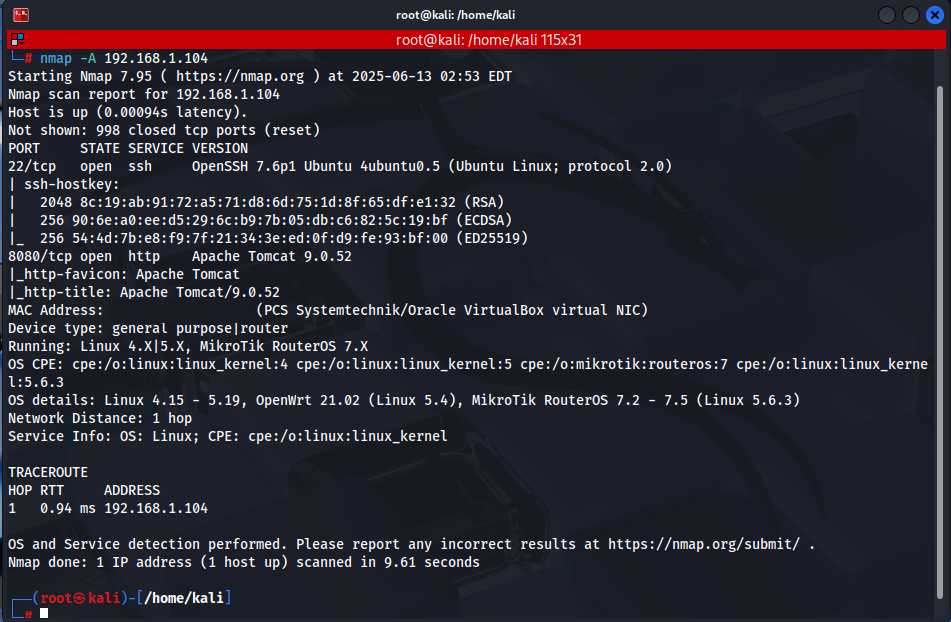Screen dimensions: 951x622
Task: Click the -A option in the command
Action: 88,58
